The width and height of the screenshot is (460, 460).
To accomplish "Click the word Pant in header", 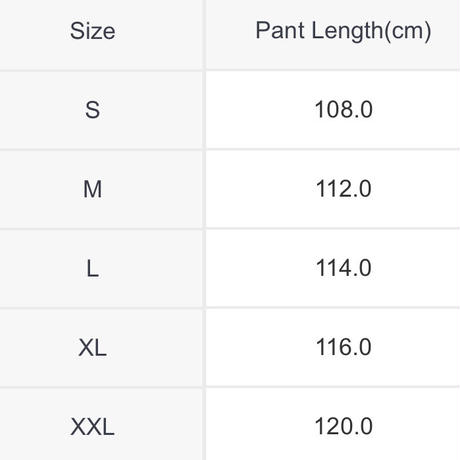I will [x=280, y=30].
